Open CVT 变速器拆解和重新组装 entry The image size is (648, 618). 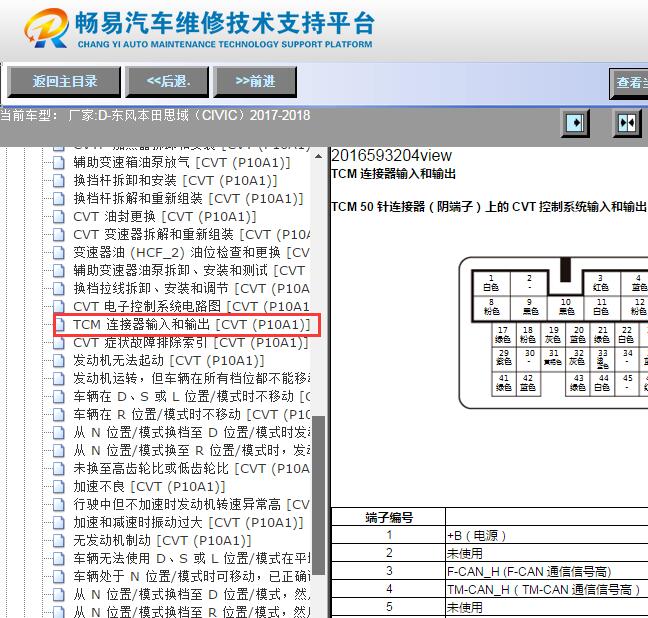pyautogui.click(x=191, y=234)
